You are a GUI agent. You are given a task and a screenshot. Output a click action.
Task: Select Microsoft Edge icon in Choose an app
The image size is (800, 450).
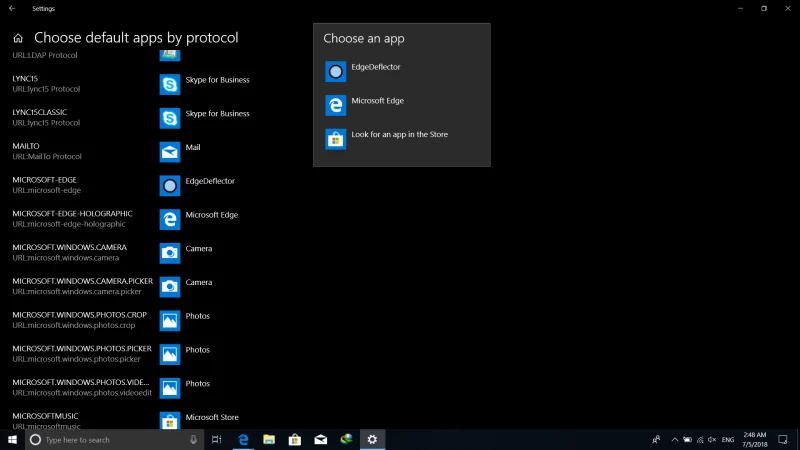pyautogui.click(x=336, y=105)
